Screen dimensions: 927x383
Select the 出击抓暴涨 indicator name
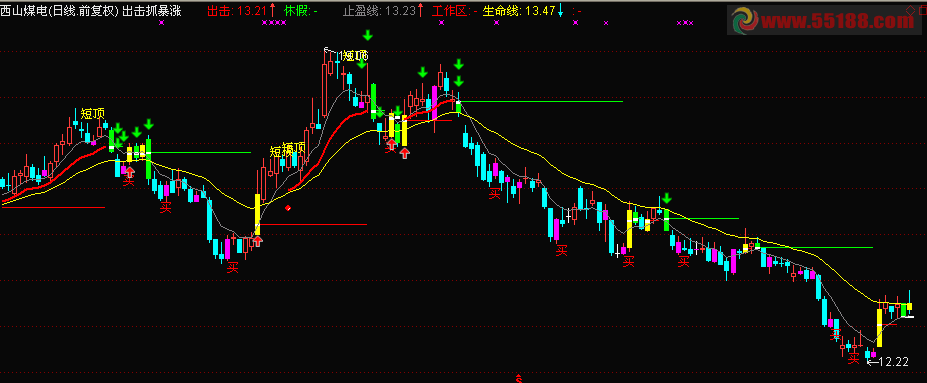(152, 11)
